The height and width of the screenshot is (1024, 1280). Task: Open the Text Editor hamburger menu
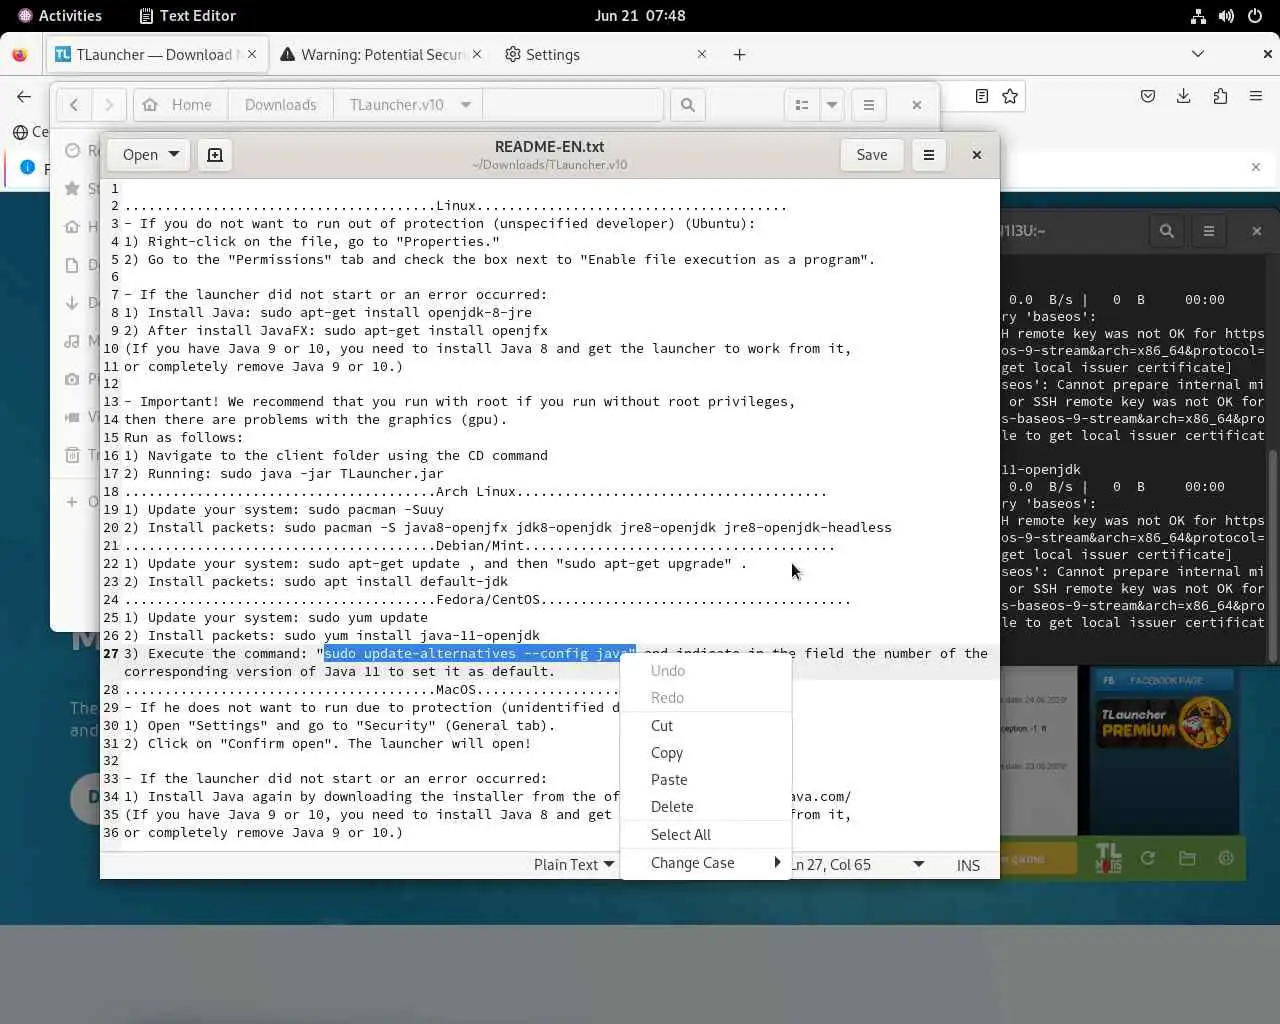click(x=928, y=155)
